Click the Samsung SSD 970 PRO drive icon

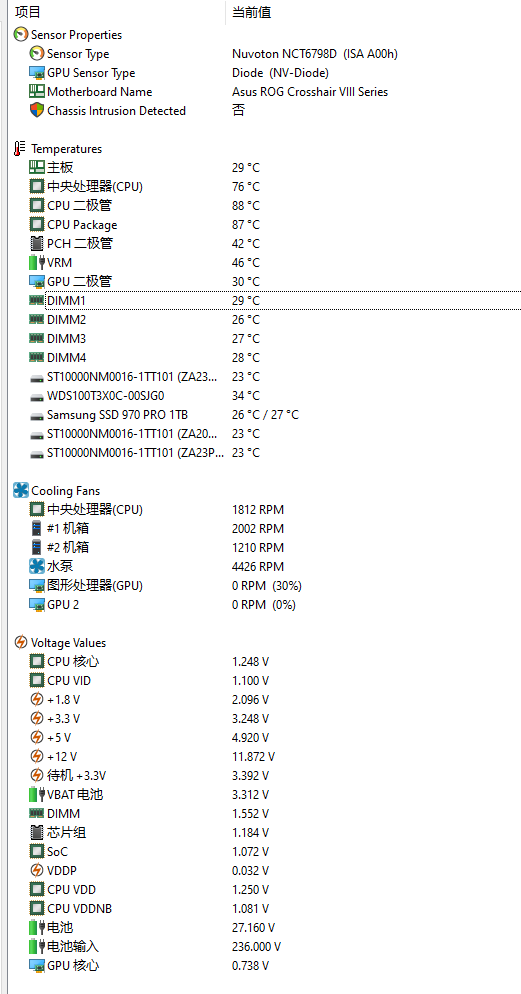tap(37, 416)
